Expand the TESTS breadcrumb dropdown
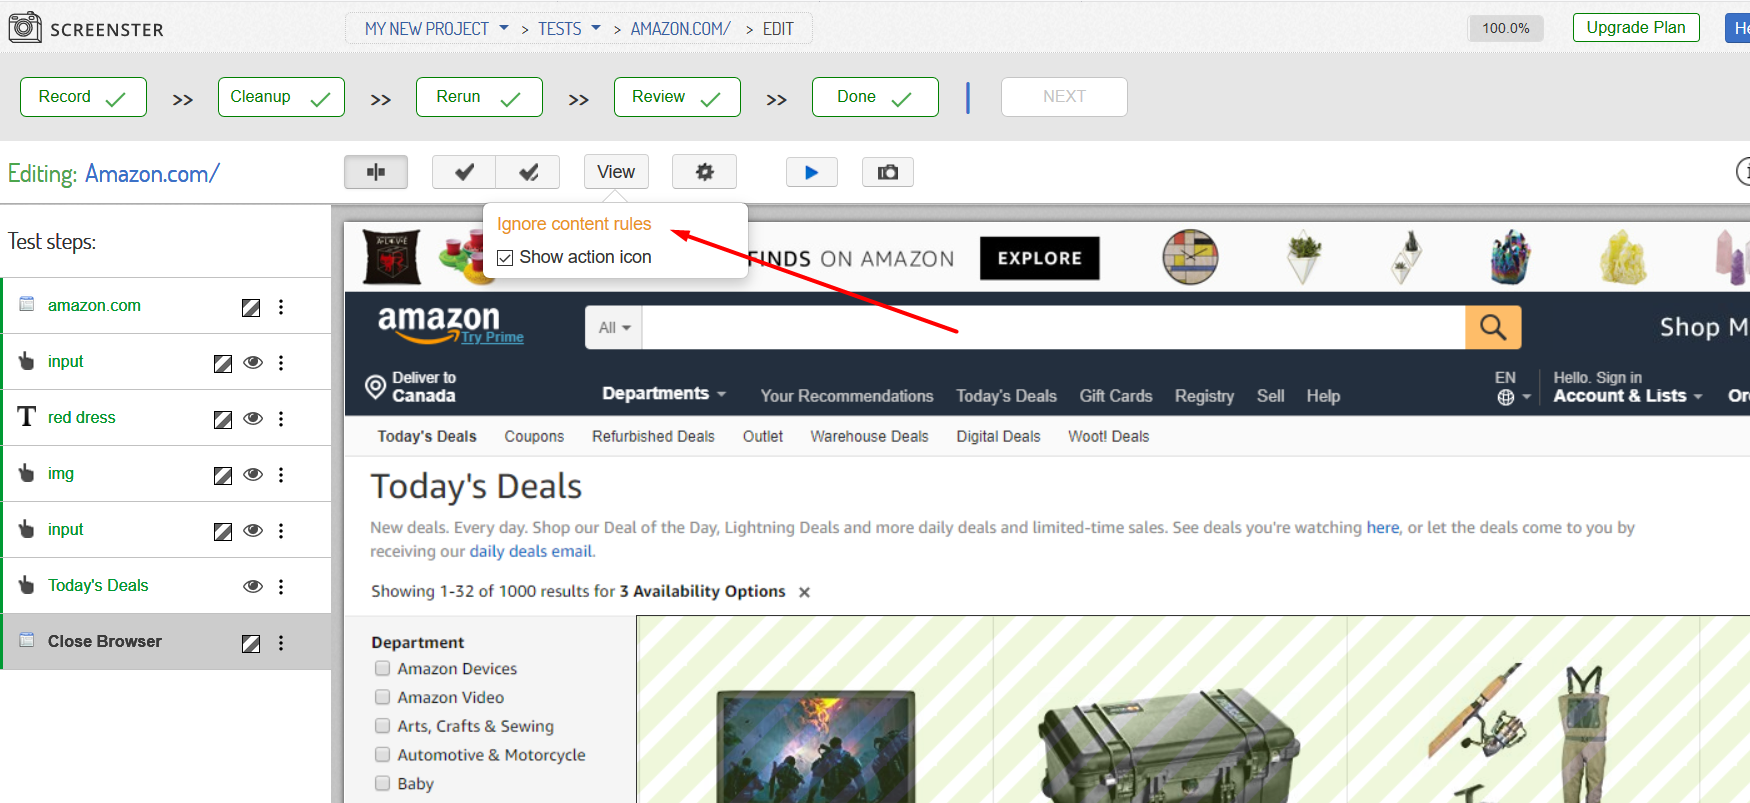This screenshot has height=803, width=1750. click(x=596, y=28)
